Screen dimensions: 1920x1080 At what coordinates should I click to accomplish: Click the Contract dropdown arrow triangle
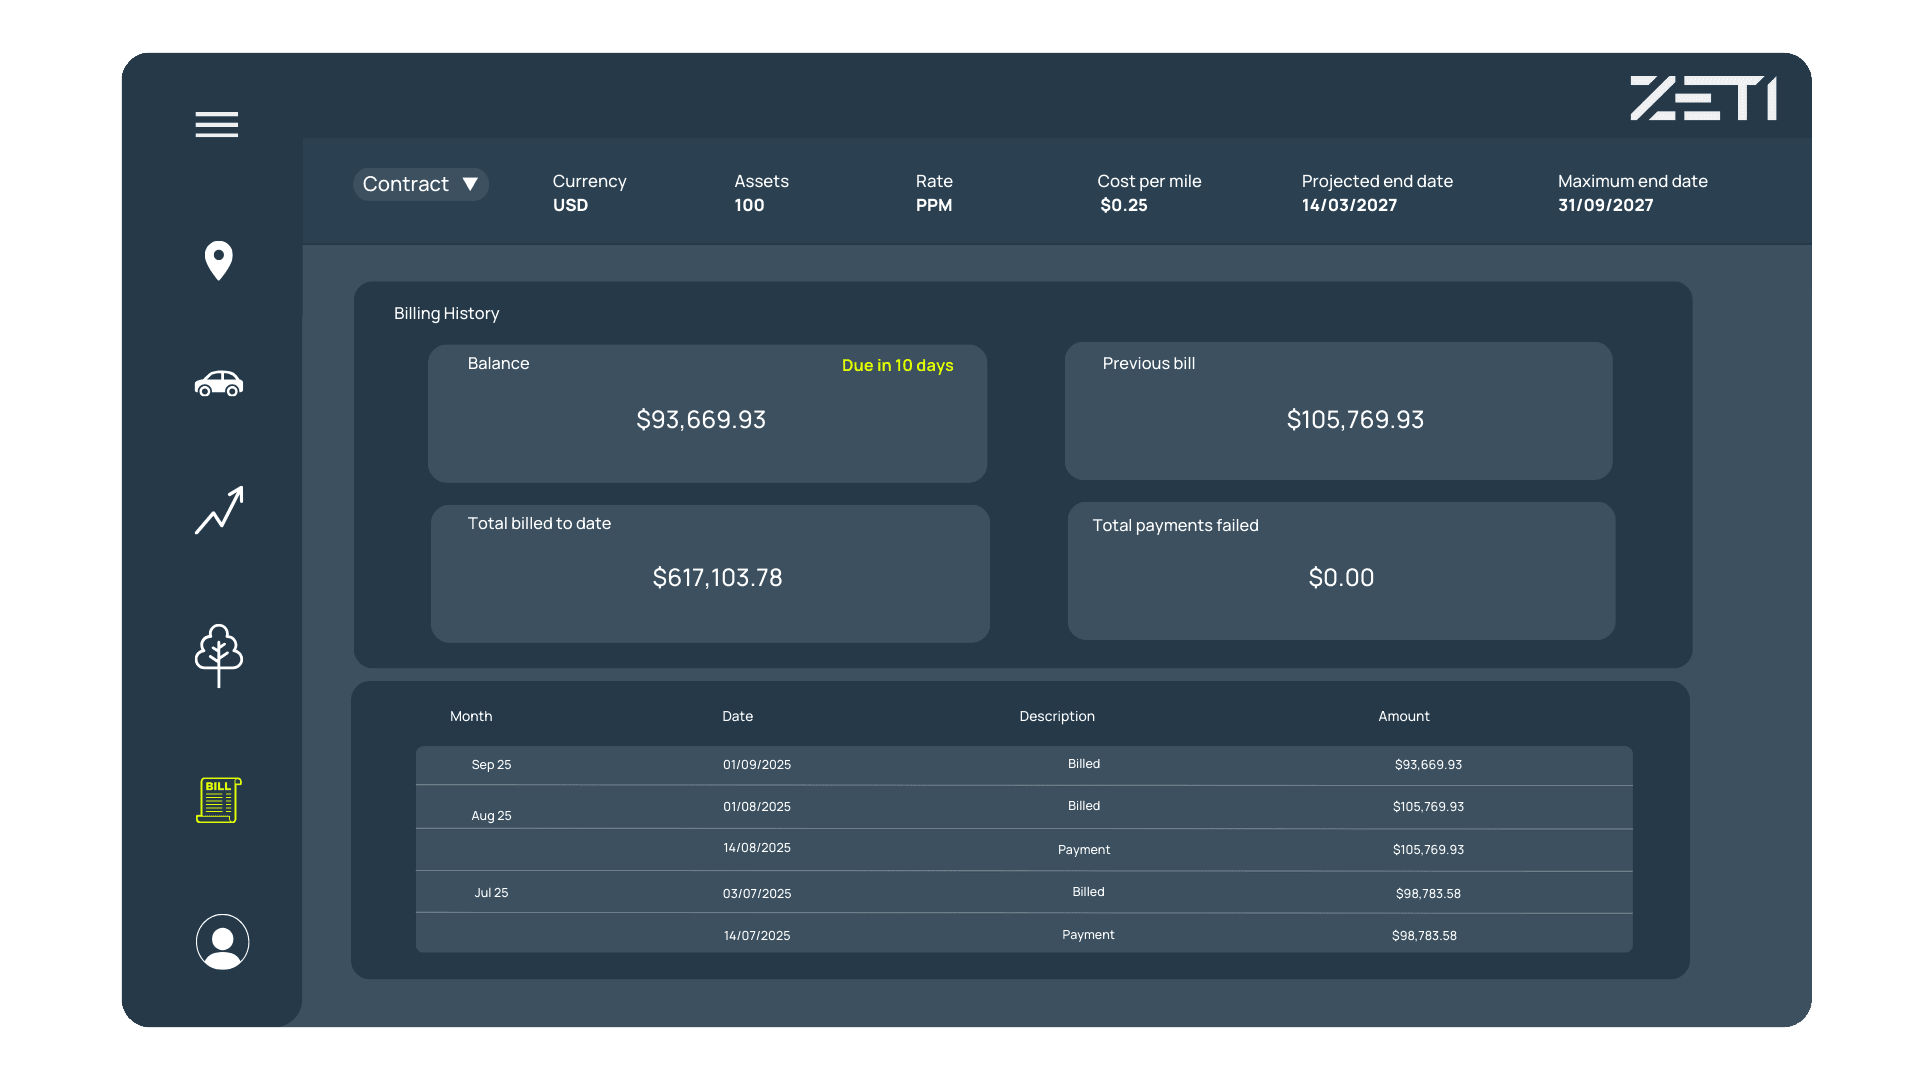tap(470, 184)
